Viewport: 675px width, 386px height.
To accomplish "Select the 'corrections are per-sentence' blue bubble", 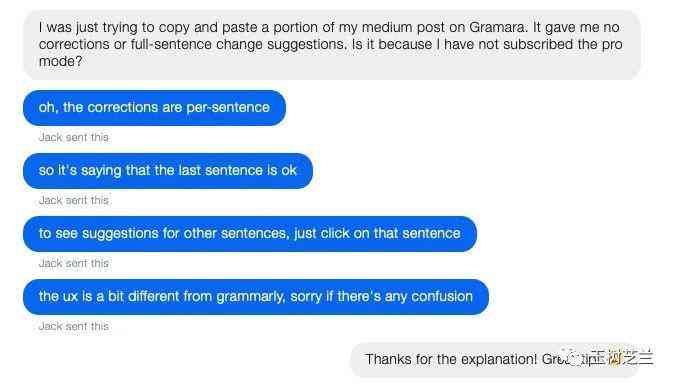I will point(154,108).
